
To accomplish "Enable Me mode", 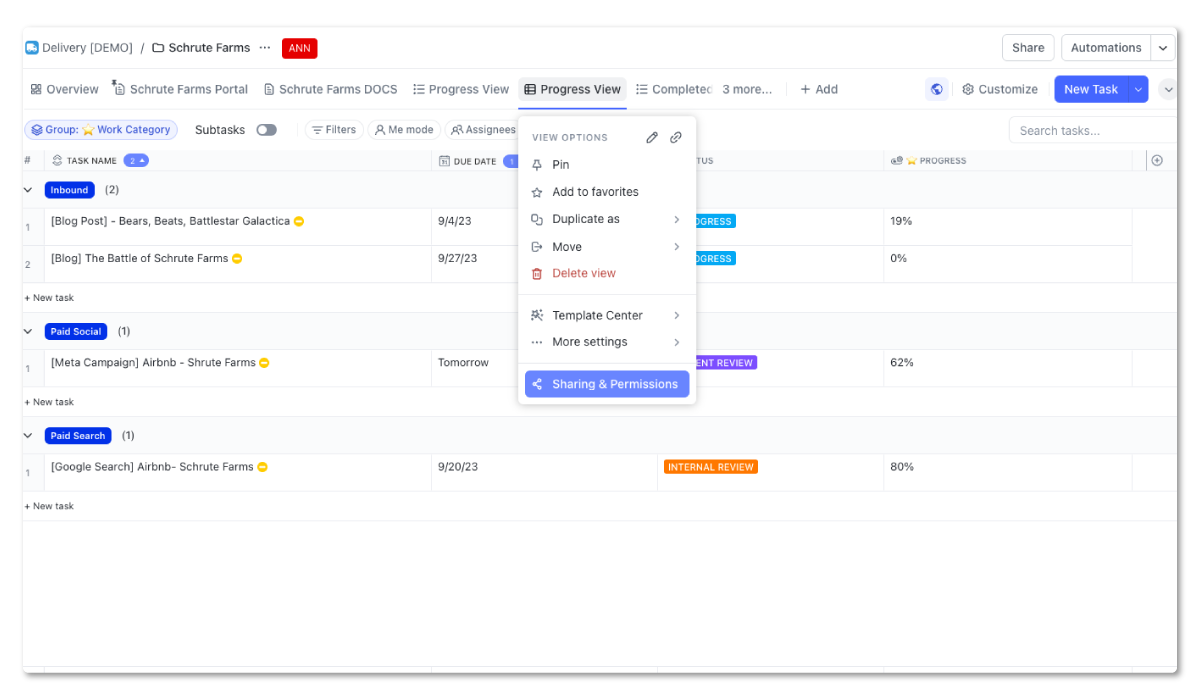I will coord(404,129).
